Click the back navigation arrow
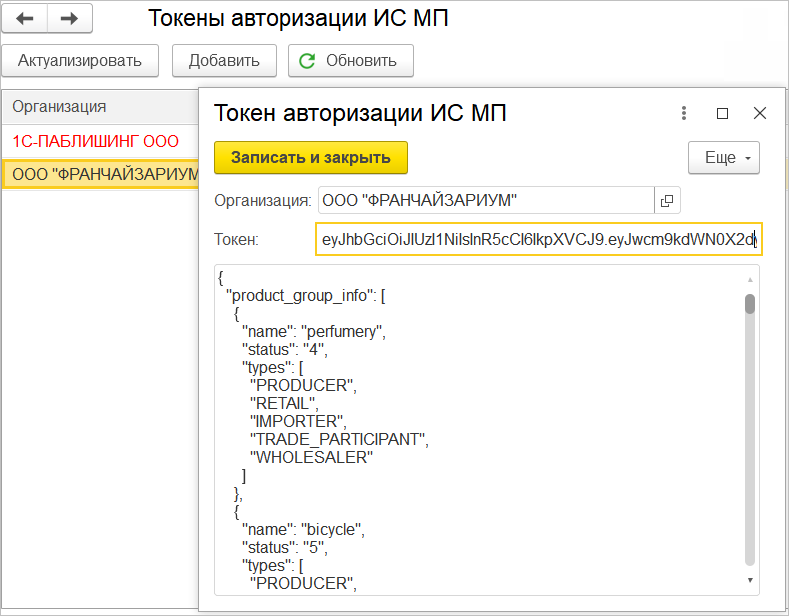 [25, 19]
